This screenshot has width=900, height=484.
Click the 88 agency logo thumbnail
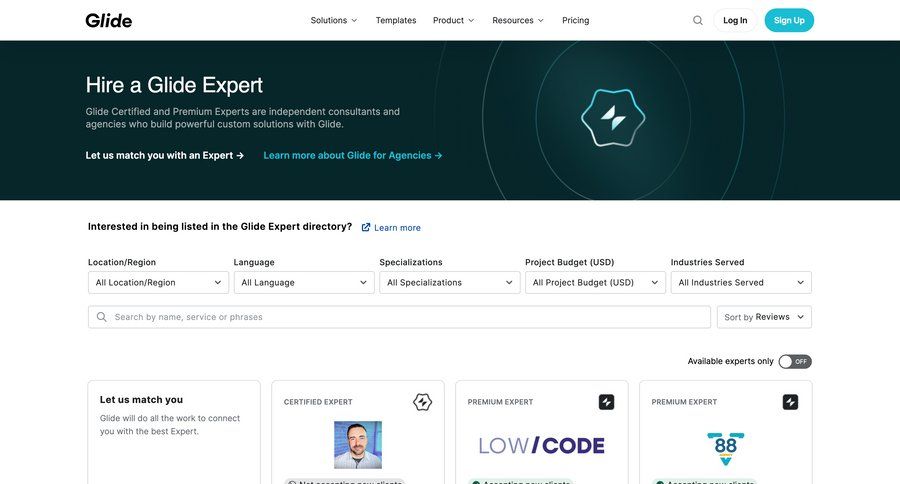tap(726, 448)
